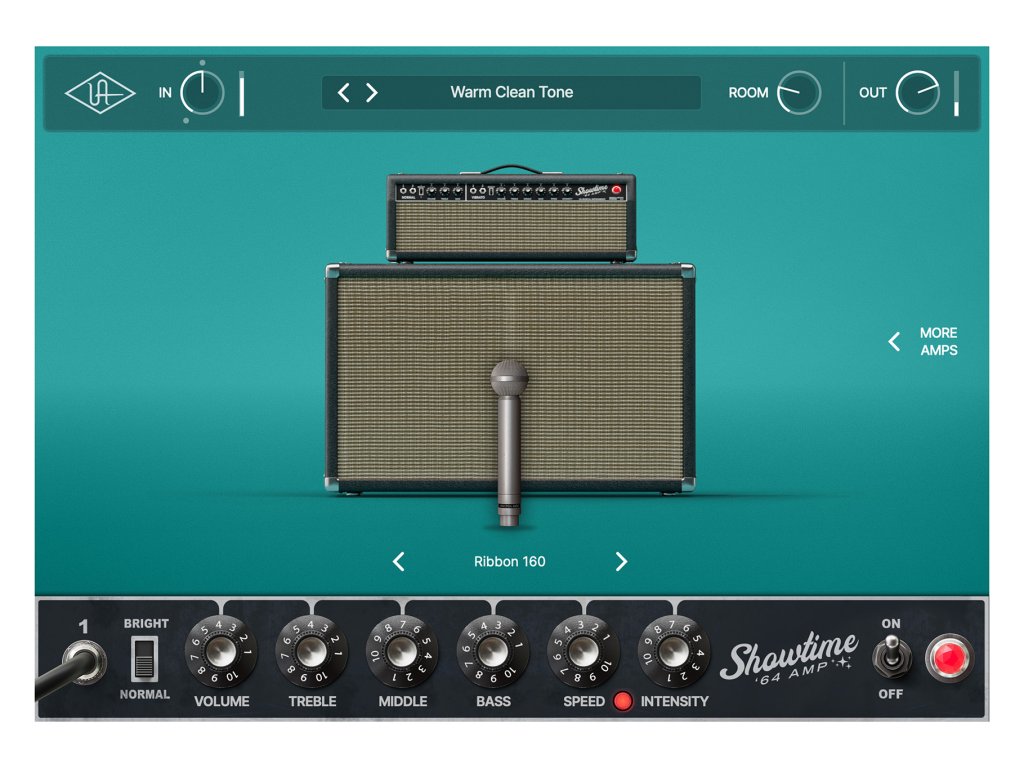Viewport: 1024px width, 768px height.
Task: Click the TREBLE knob
Action: [312, 651]
